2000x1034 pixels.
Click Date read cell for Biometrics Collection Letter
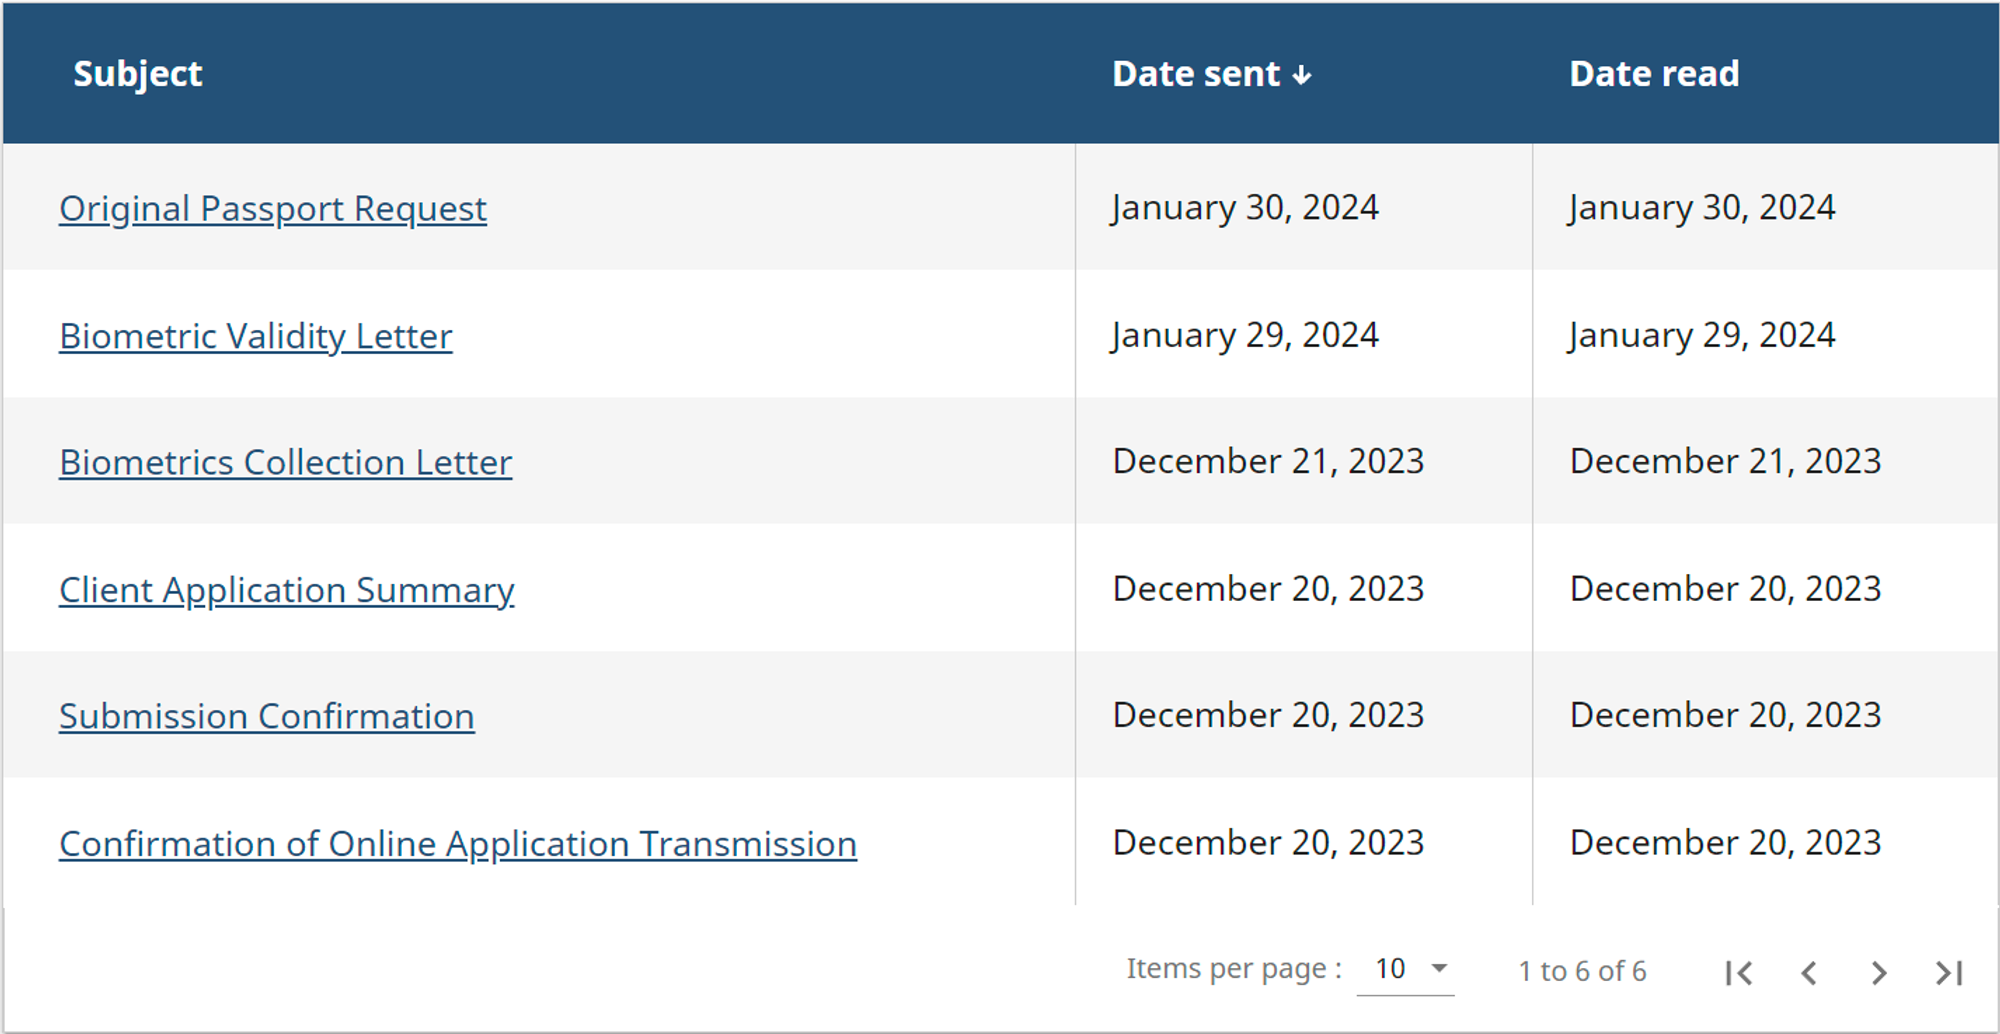pos(1725,461)
